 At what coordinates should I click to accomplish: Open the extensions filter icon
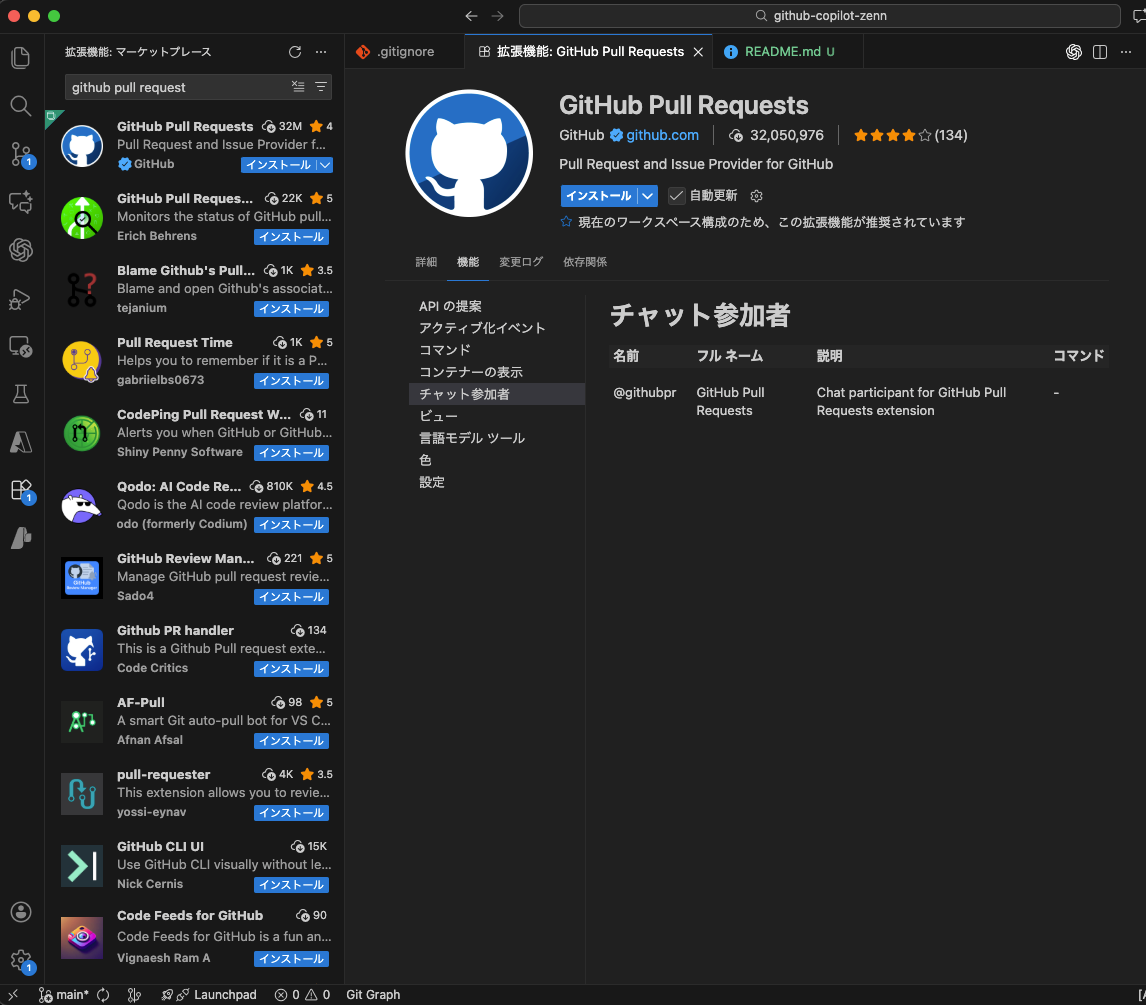(320, 86)
